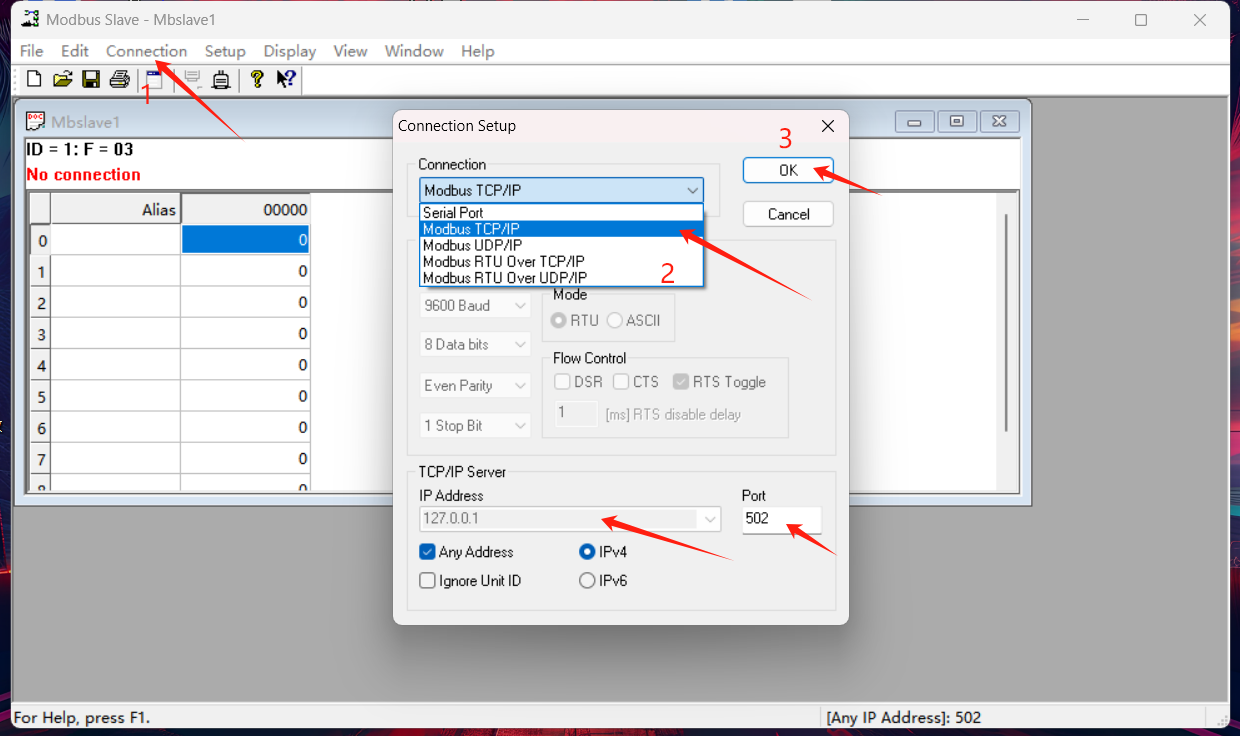1240x736 pixels.
Task: Click the Open folder toolbar icon
Action: click(62, 79)
